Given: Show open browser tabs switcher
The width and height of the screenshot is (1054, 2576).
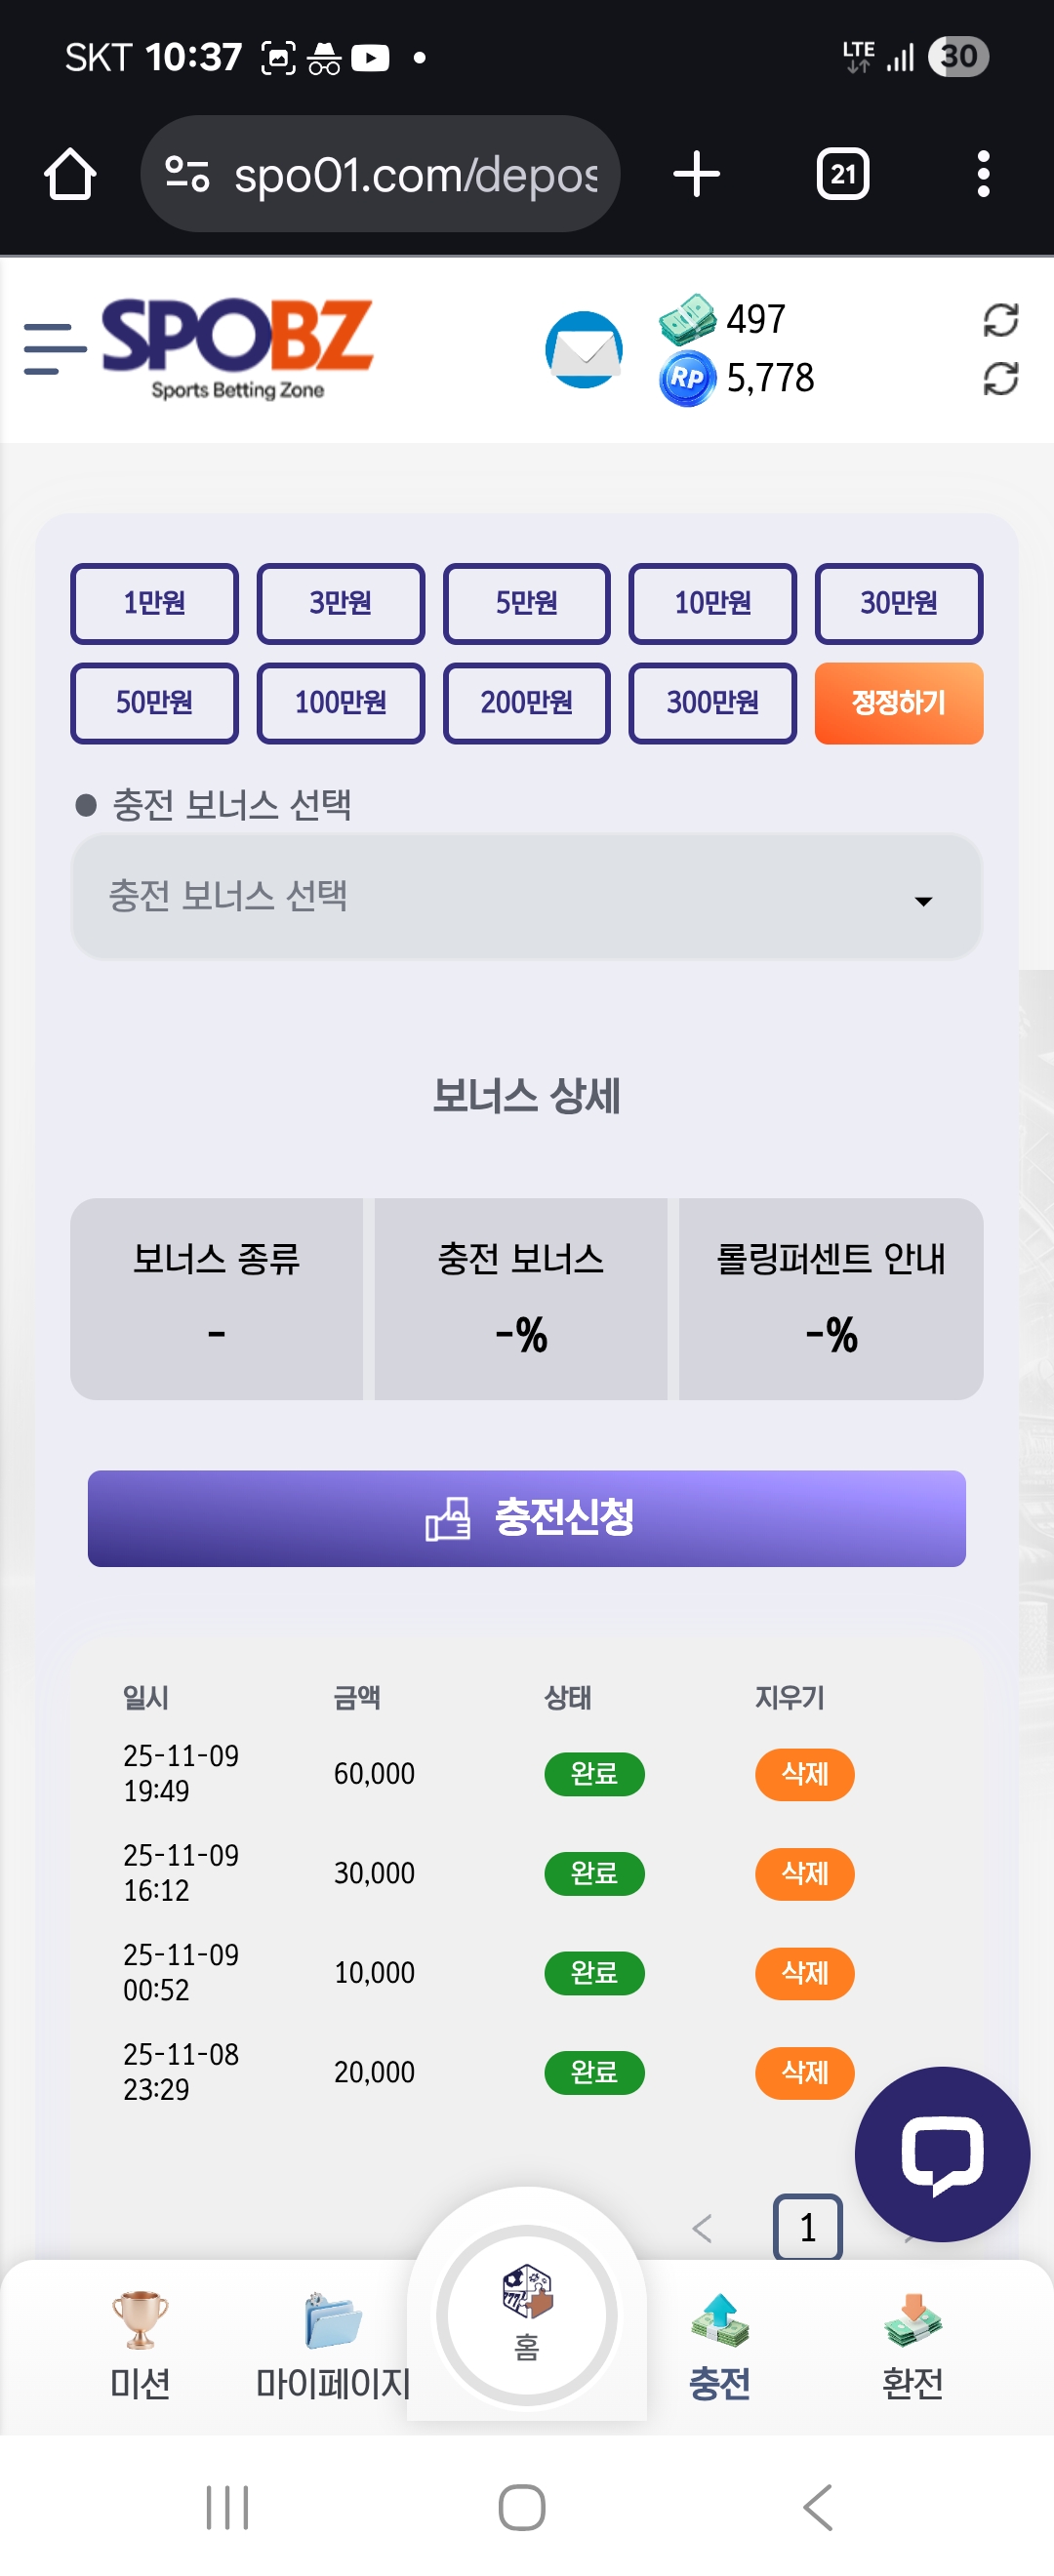Looking at the screenshot, I should (x=842, y=175).
